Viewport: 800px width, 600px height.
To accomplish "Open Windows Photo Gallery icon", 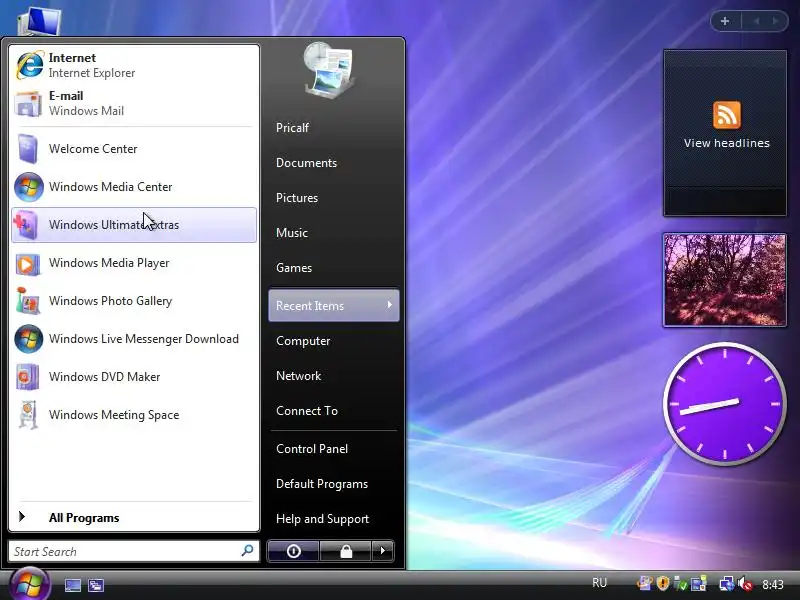I will [x=28, y=301].
